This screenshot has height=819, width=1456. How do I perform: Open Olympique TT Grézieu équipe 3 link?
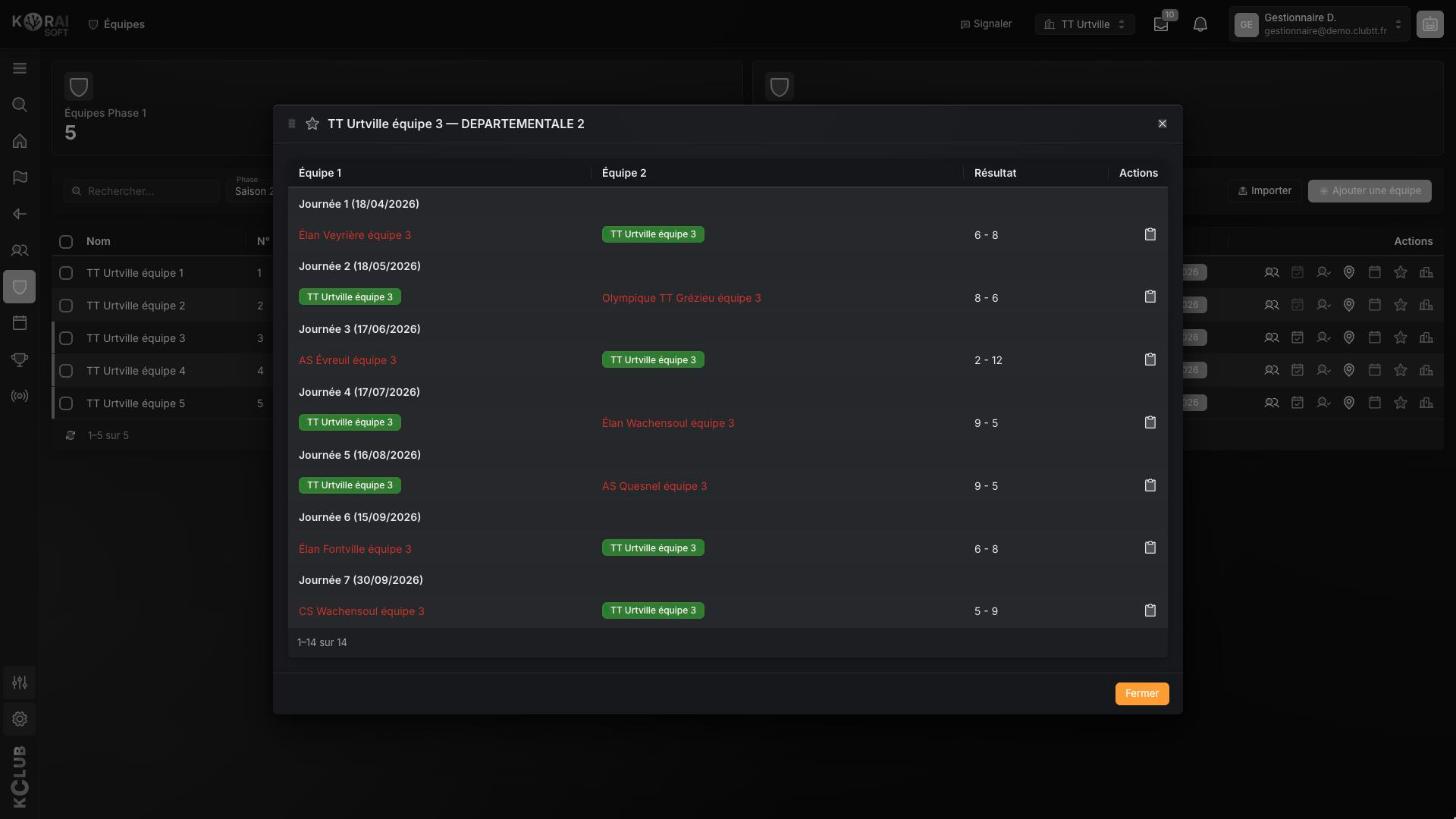pyautogui.click(x=681, y=298)
